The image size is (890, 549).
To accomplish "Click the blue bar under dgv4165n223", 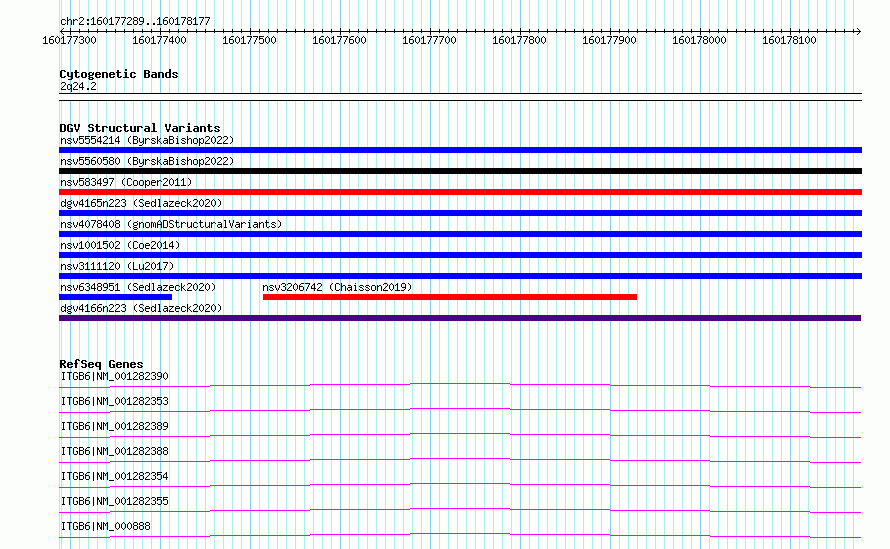I will pos(460,213).
